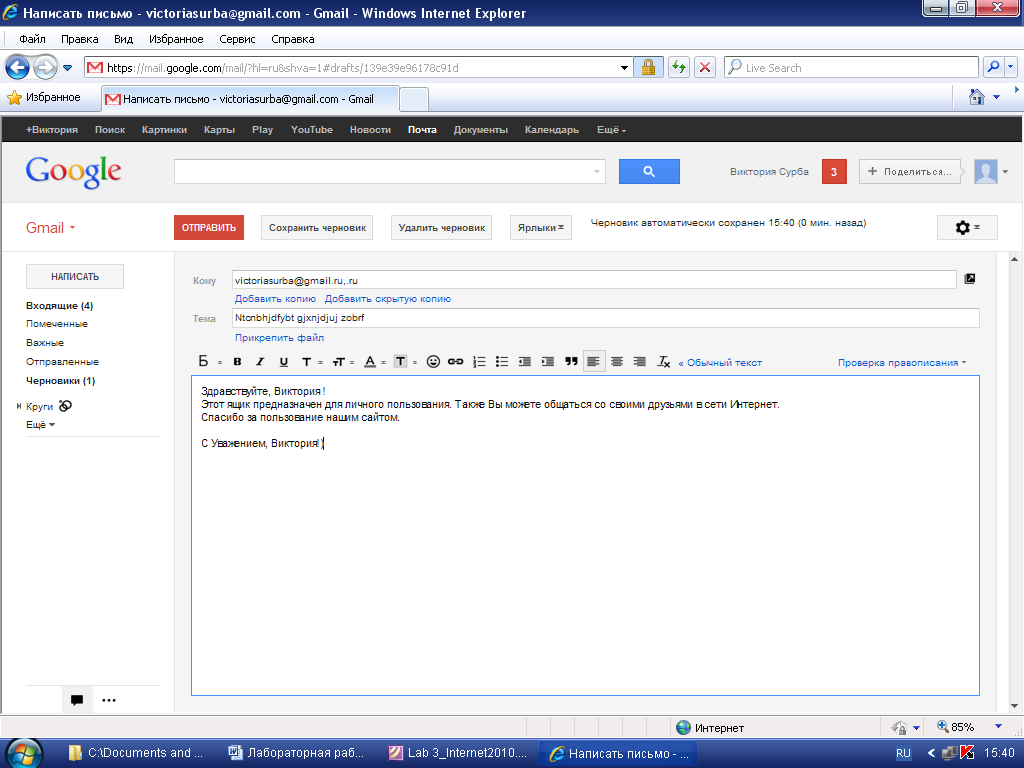
Task: Open Сервис menu in Internet Explorer
Action: 237,39
